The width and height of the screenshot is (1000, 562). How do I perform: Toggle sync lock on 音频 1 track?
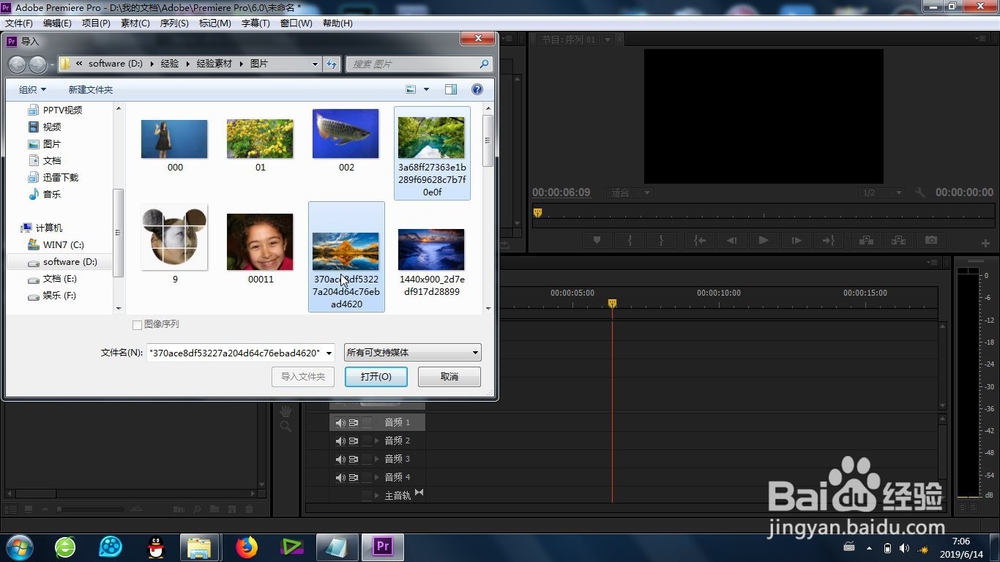pos(353,422)
